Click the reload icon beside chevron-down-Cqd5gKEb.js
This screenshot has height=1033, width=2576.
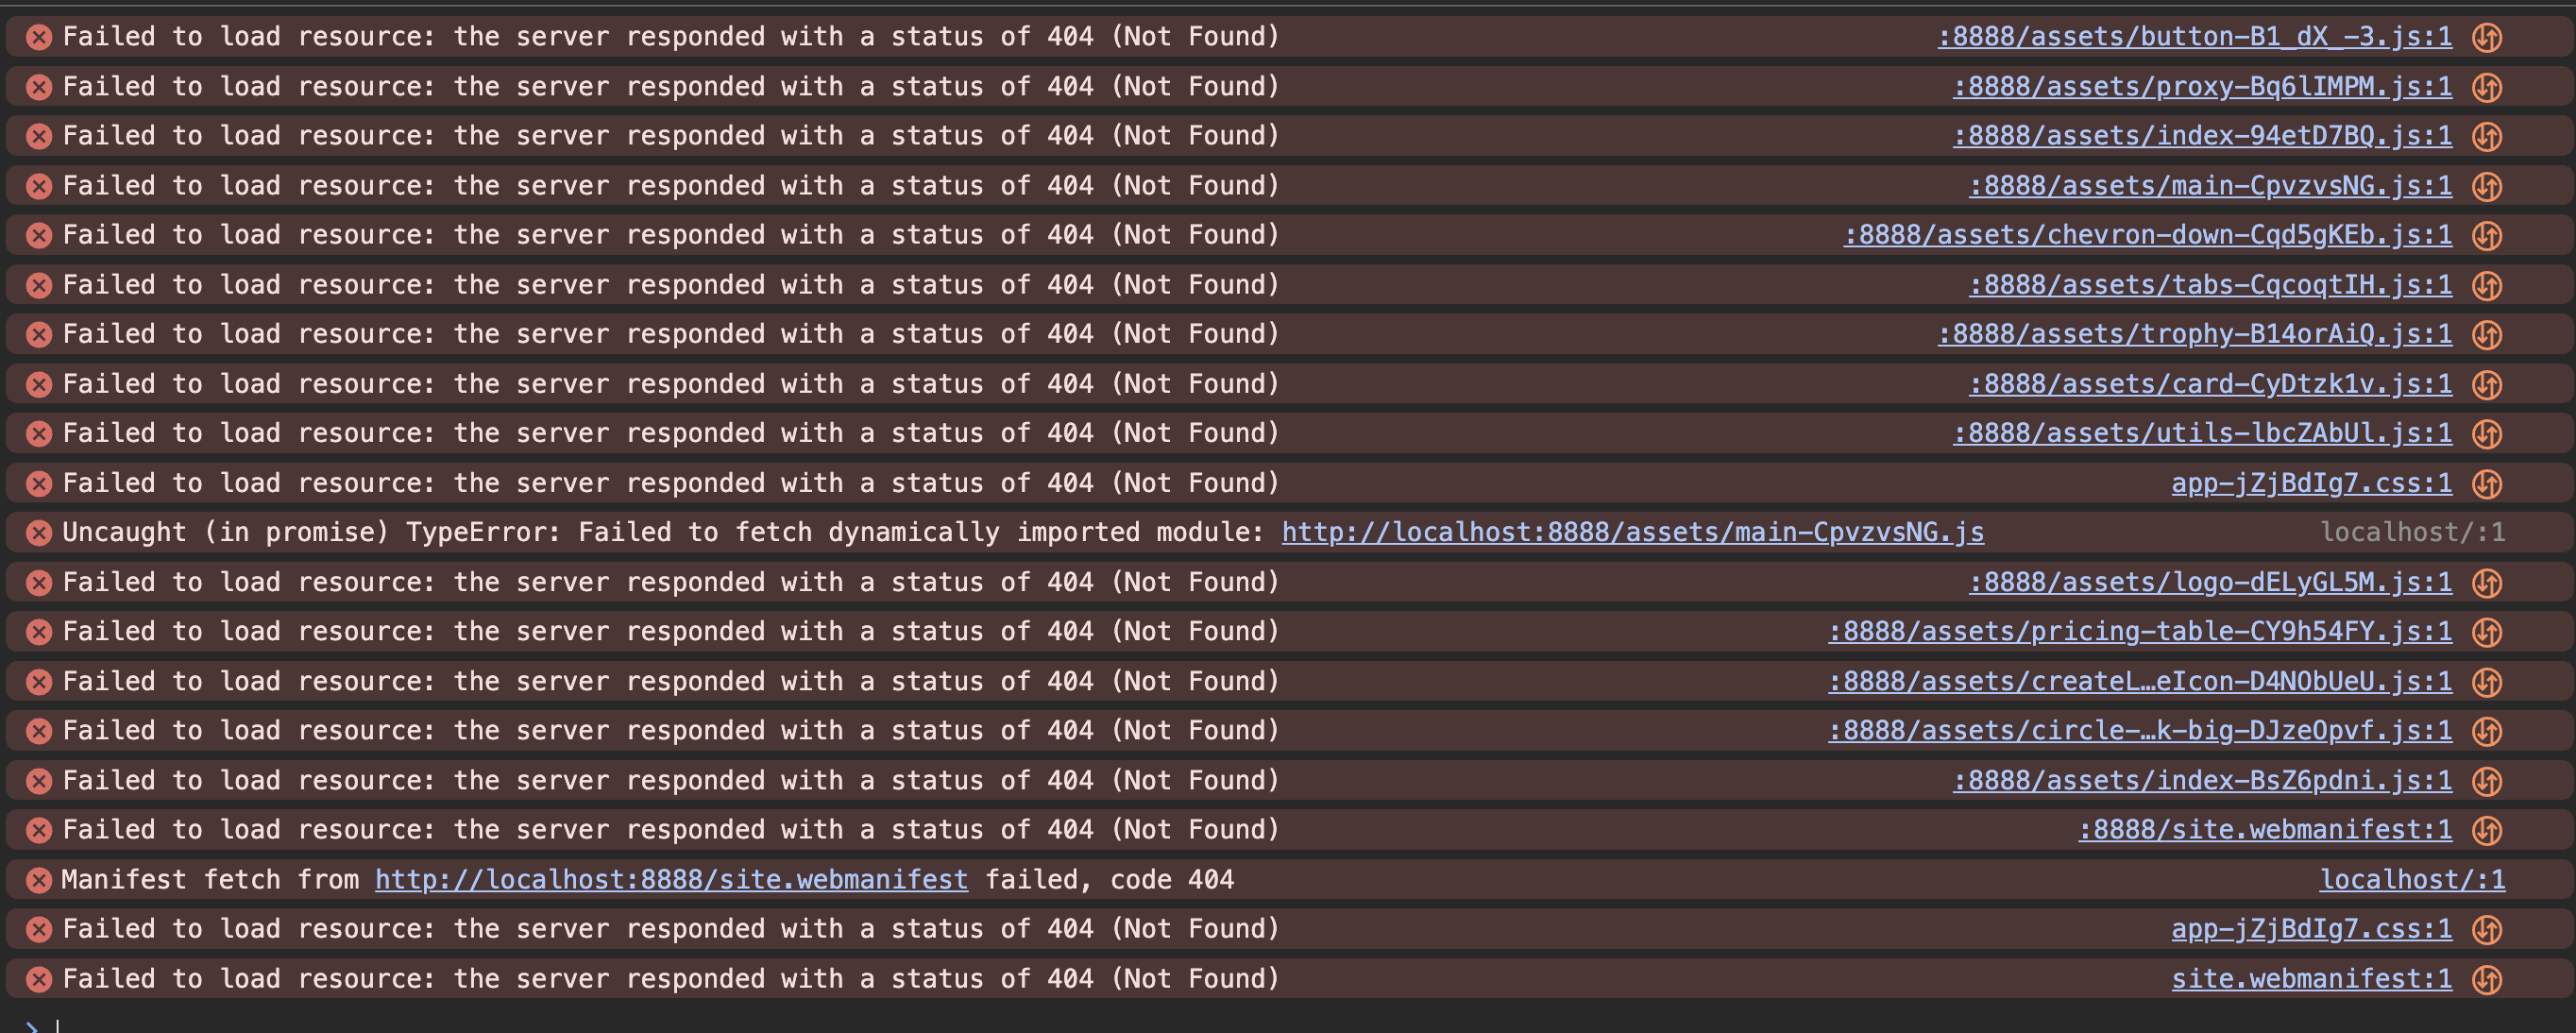pos(2487,236)
